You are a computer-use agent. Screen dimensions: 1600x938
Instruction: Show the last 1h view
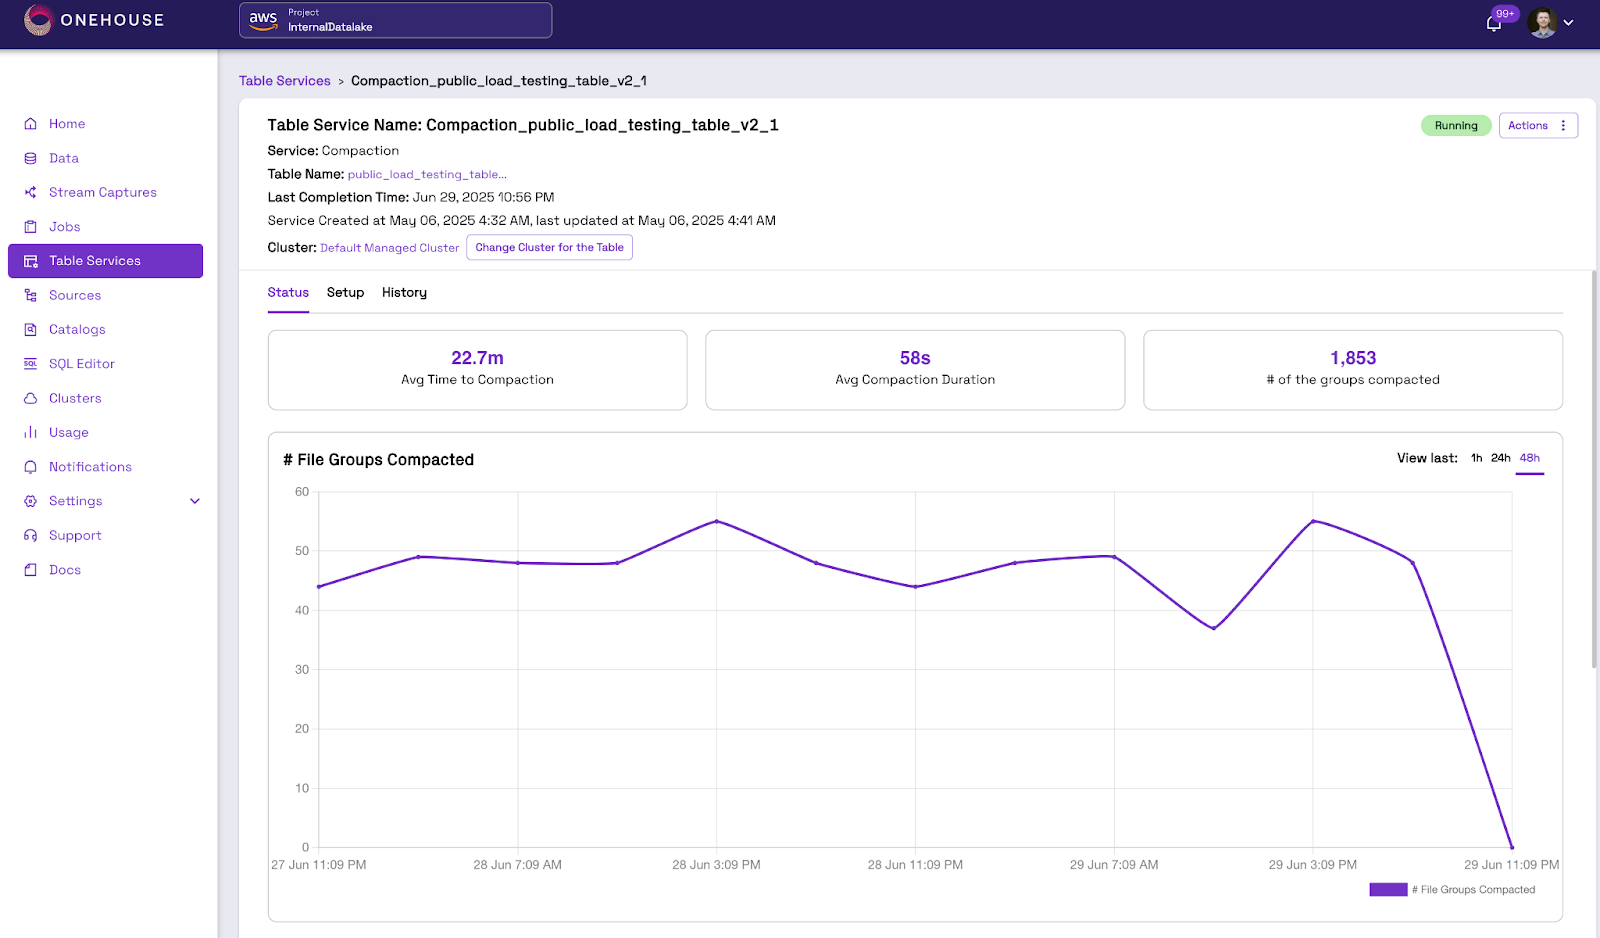pos(1476,458)
